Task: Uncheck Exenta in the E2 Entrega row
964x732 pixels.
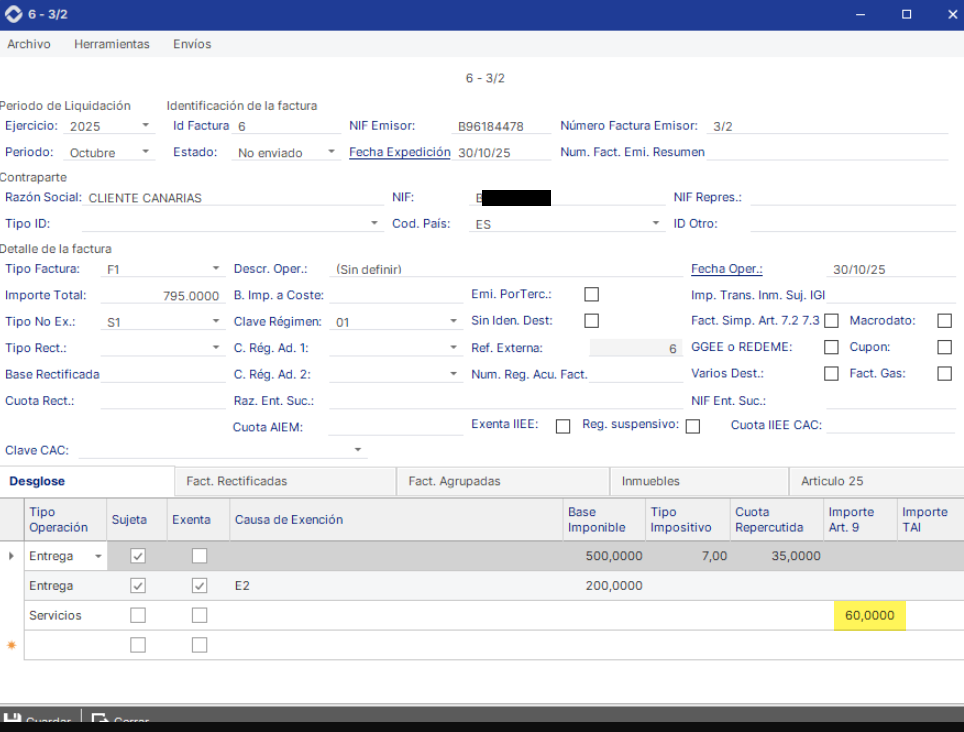Action: point(199,586)
